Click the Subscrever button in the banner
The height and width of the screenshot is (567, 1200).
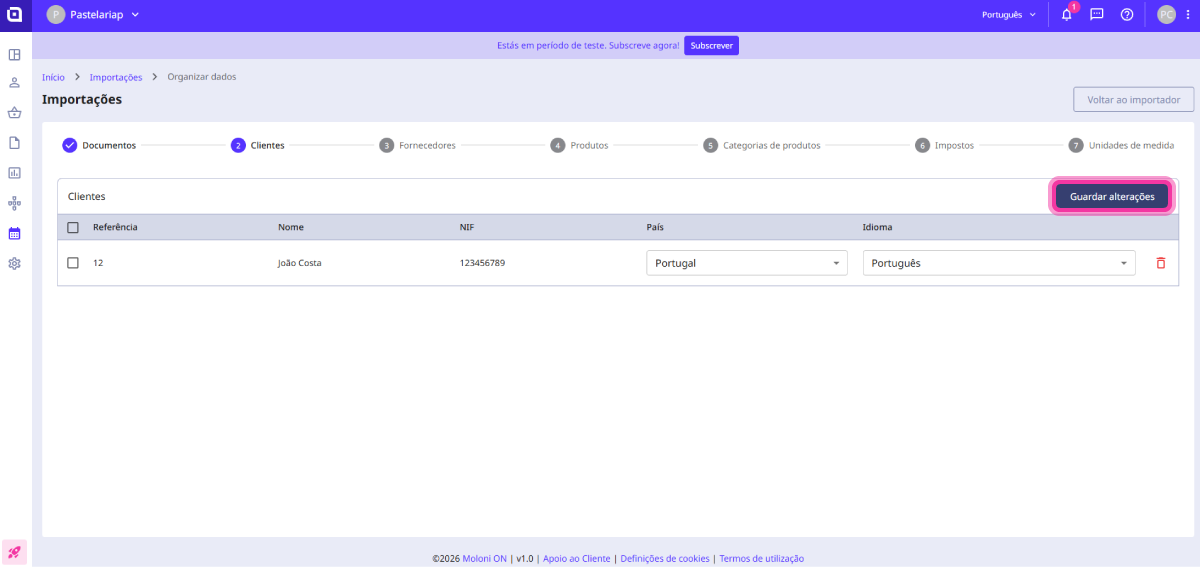coord(711,46)
